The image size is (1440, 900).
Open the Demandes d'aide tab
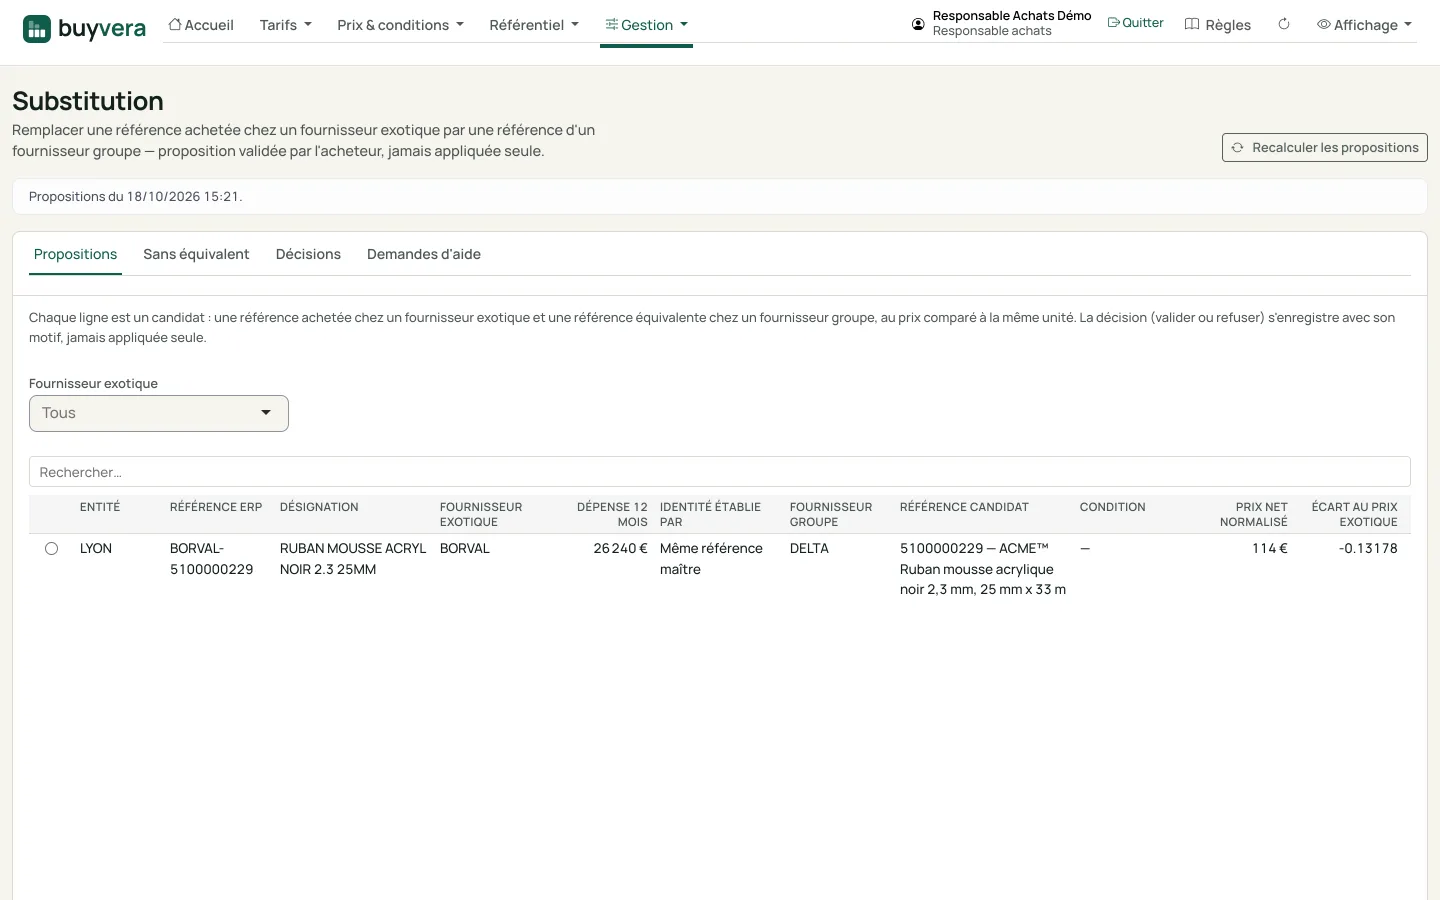(424, 254)
